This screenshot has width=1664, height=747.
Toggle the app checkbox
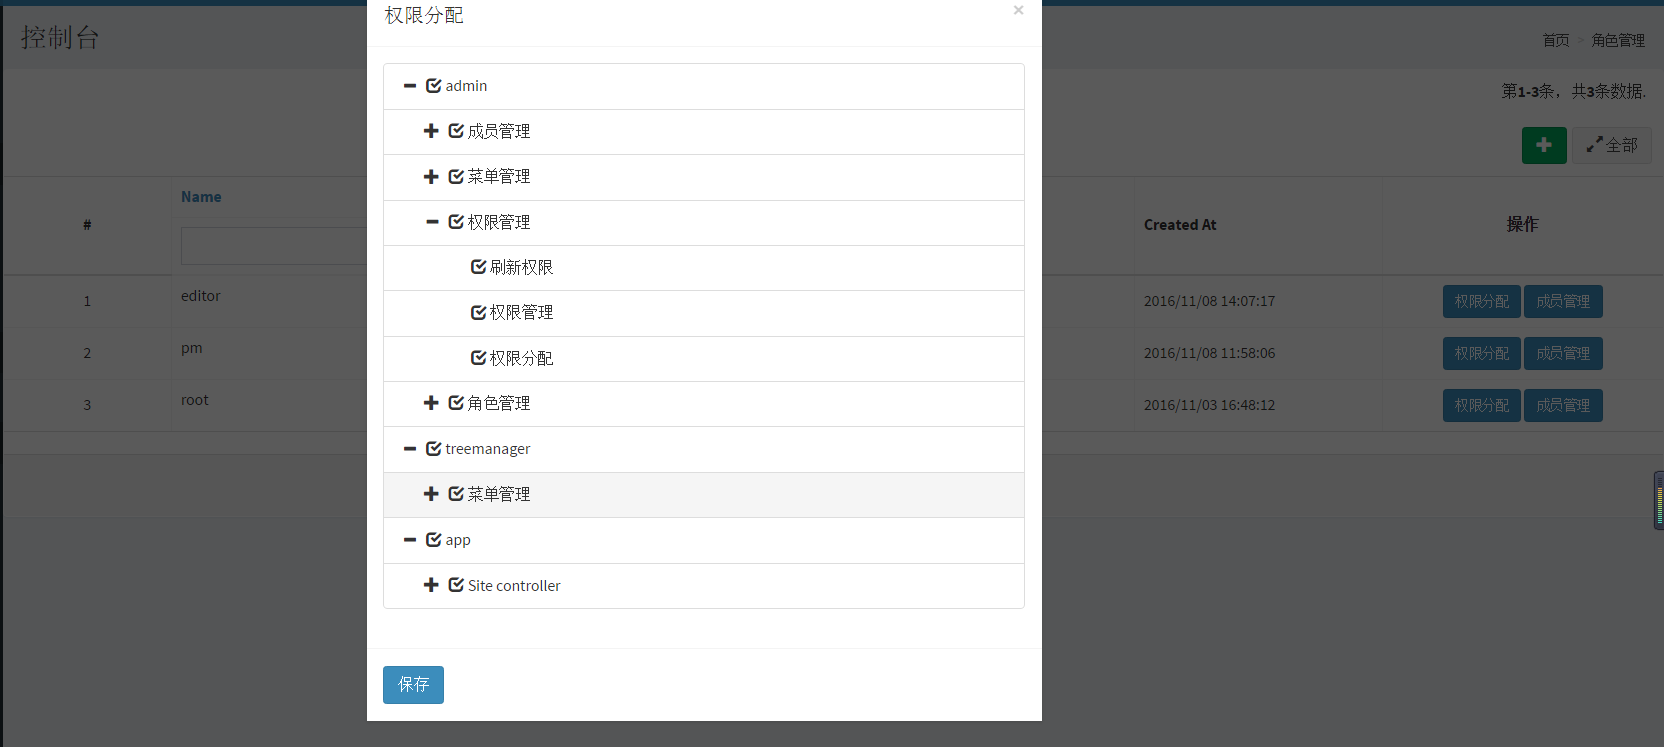click(433, 540)
